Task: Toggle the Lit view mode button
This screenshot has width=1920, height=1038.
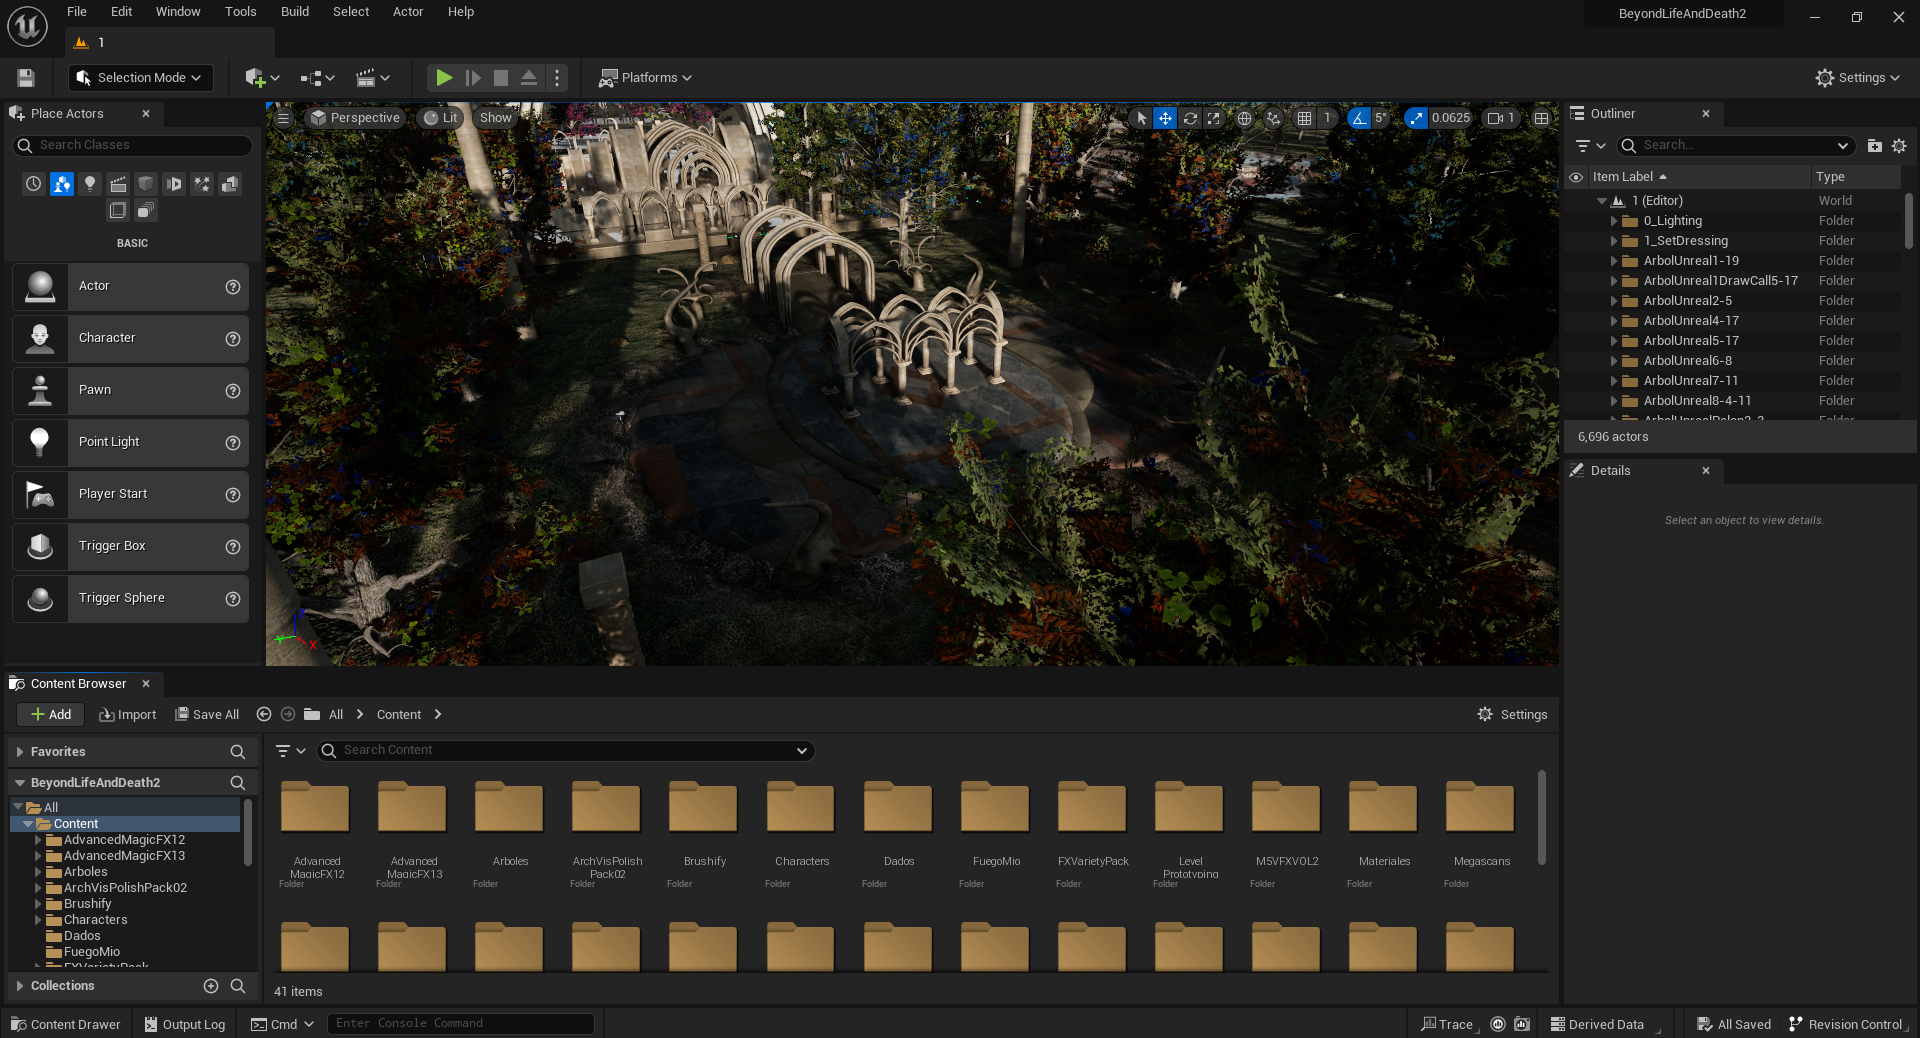Action: [x=440, y=118]
